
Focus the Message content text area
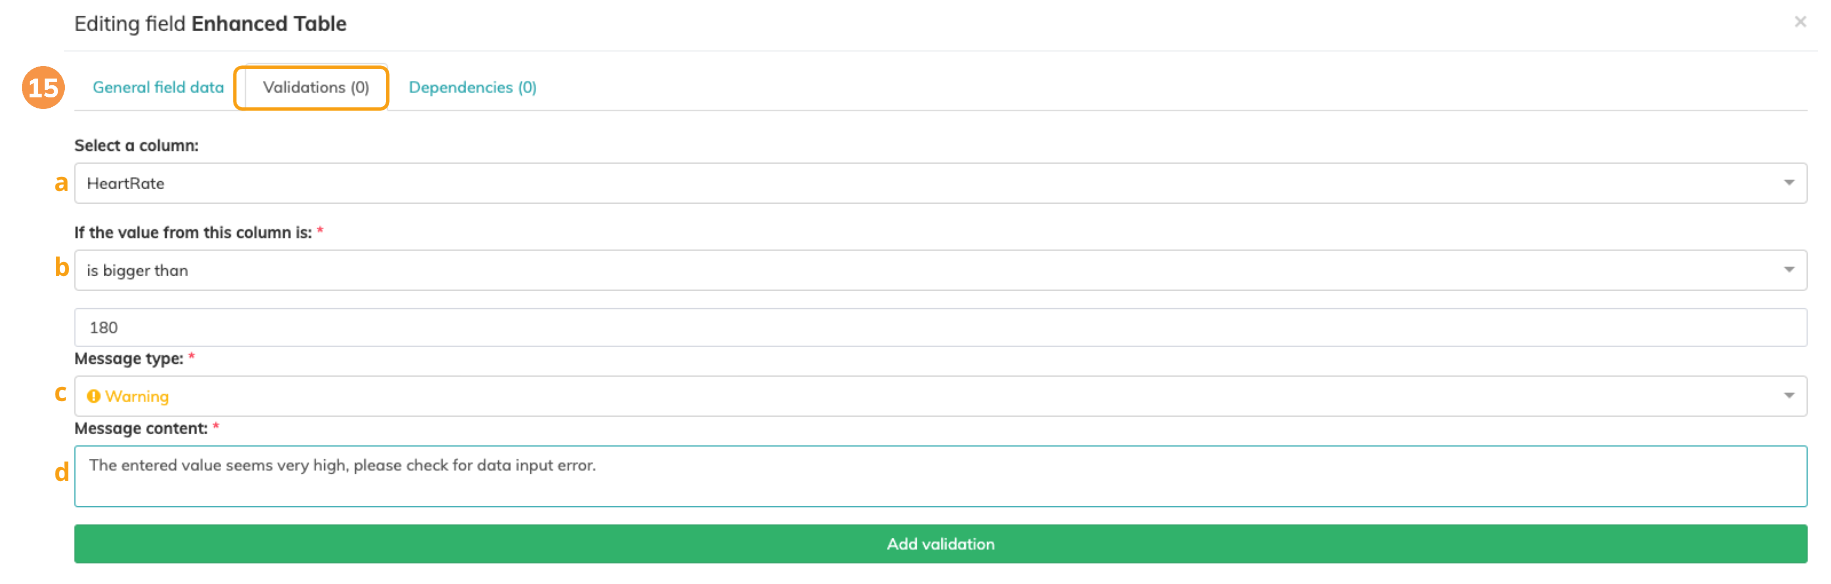[x=940, y=476]
